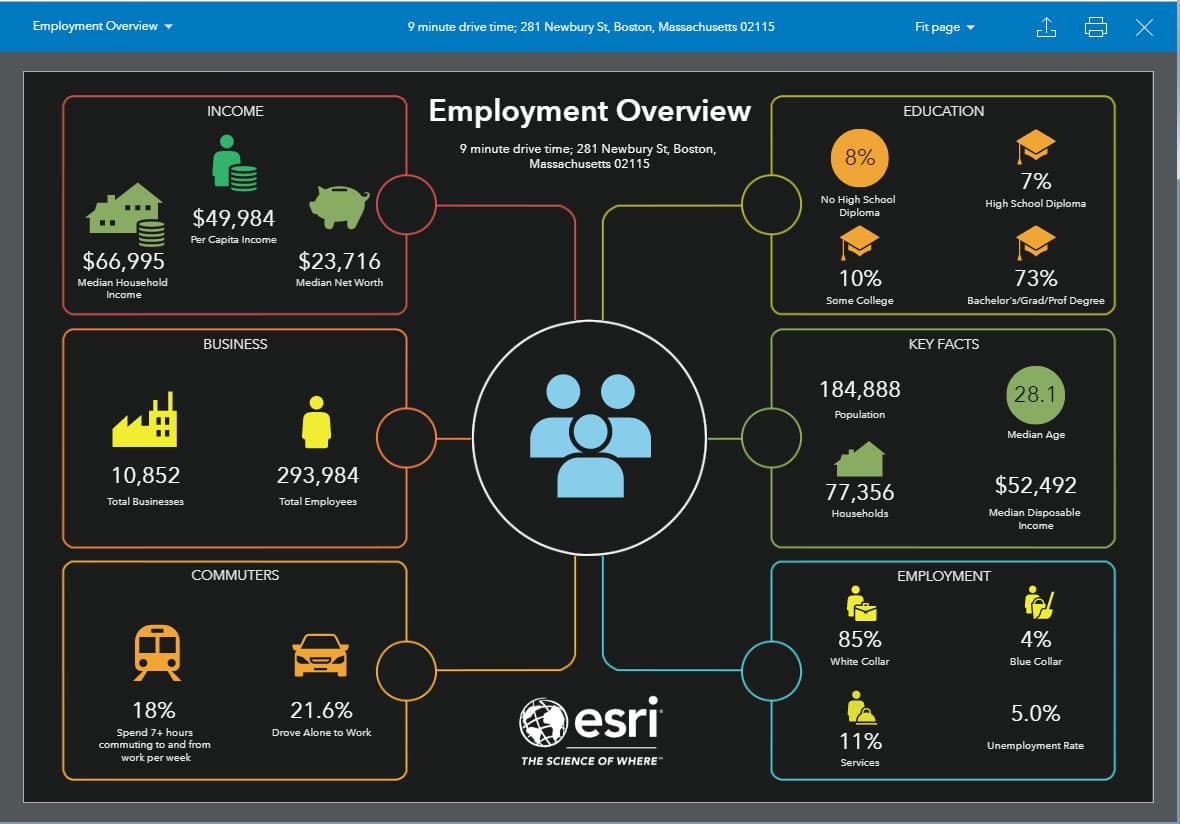Click the export share button
This screenshot has height=824, width=1180.
tap(1046, 27)
